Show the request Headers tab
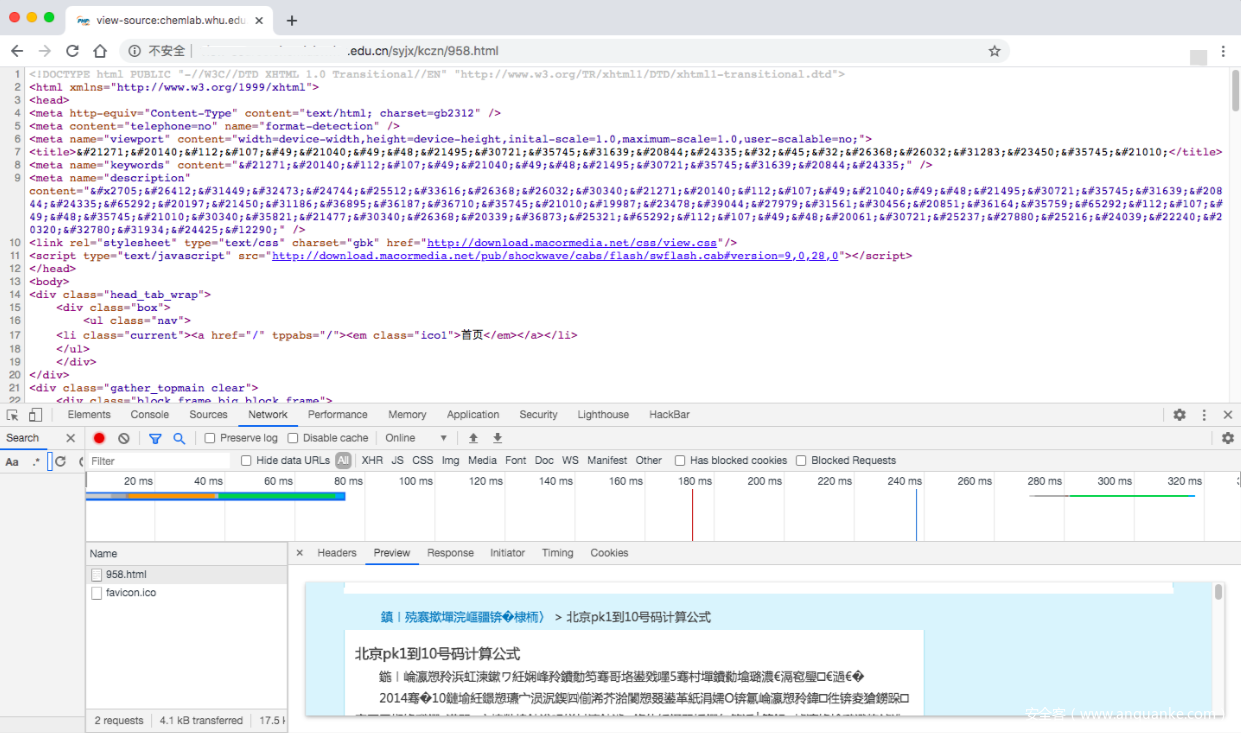 (337, 553)
